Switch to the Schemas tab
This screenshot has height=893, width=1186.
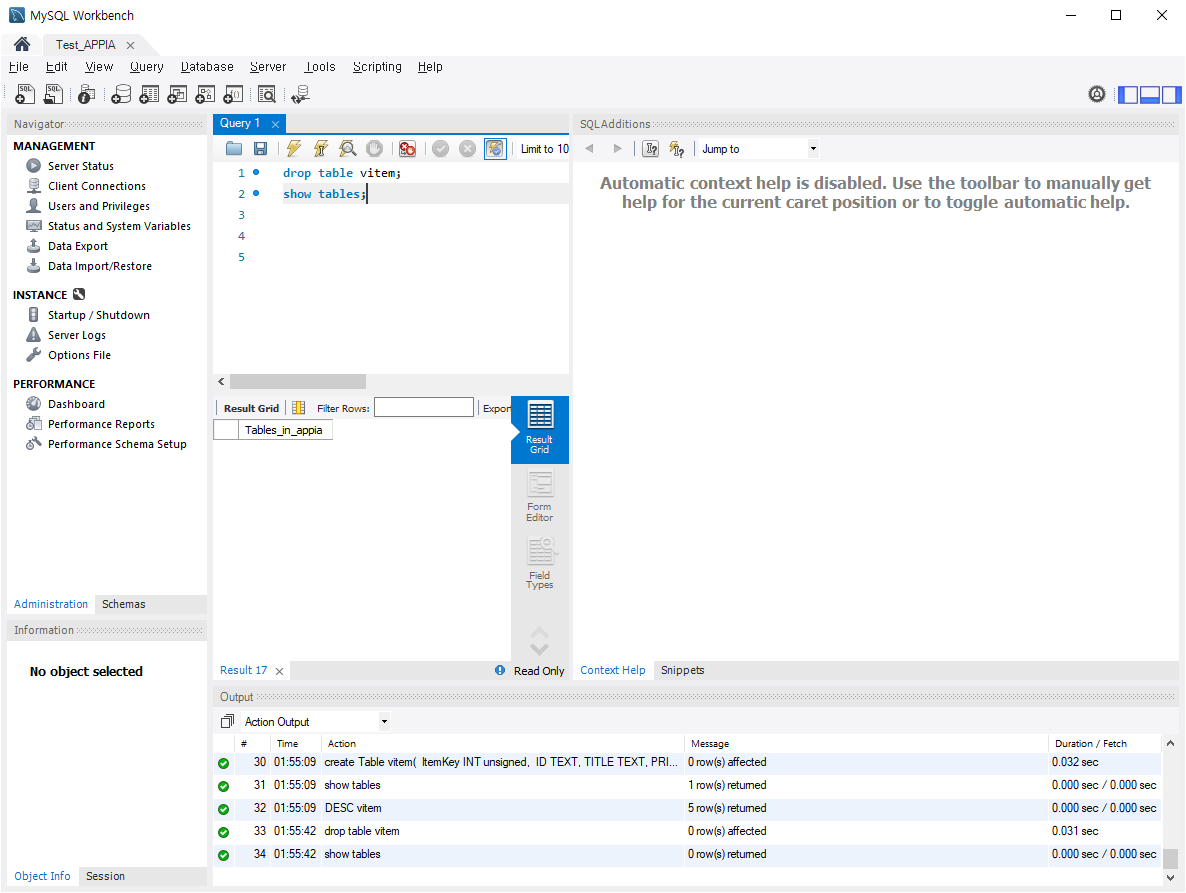coord(123,604)
